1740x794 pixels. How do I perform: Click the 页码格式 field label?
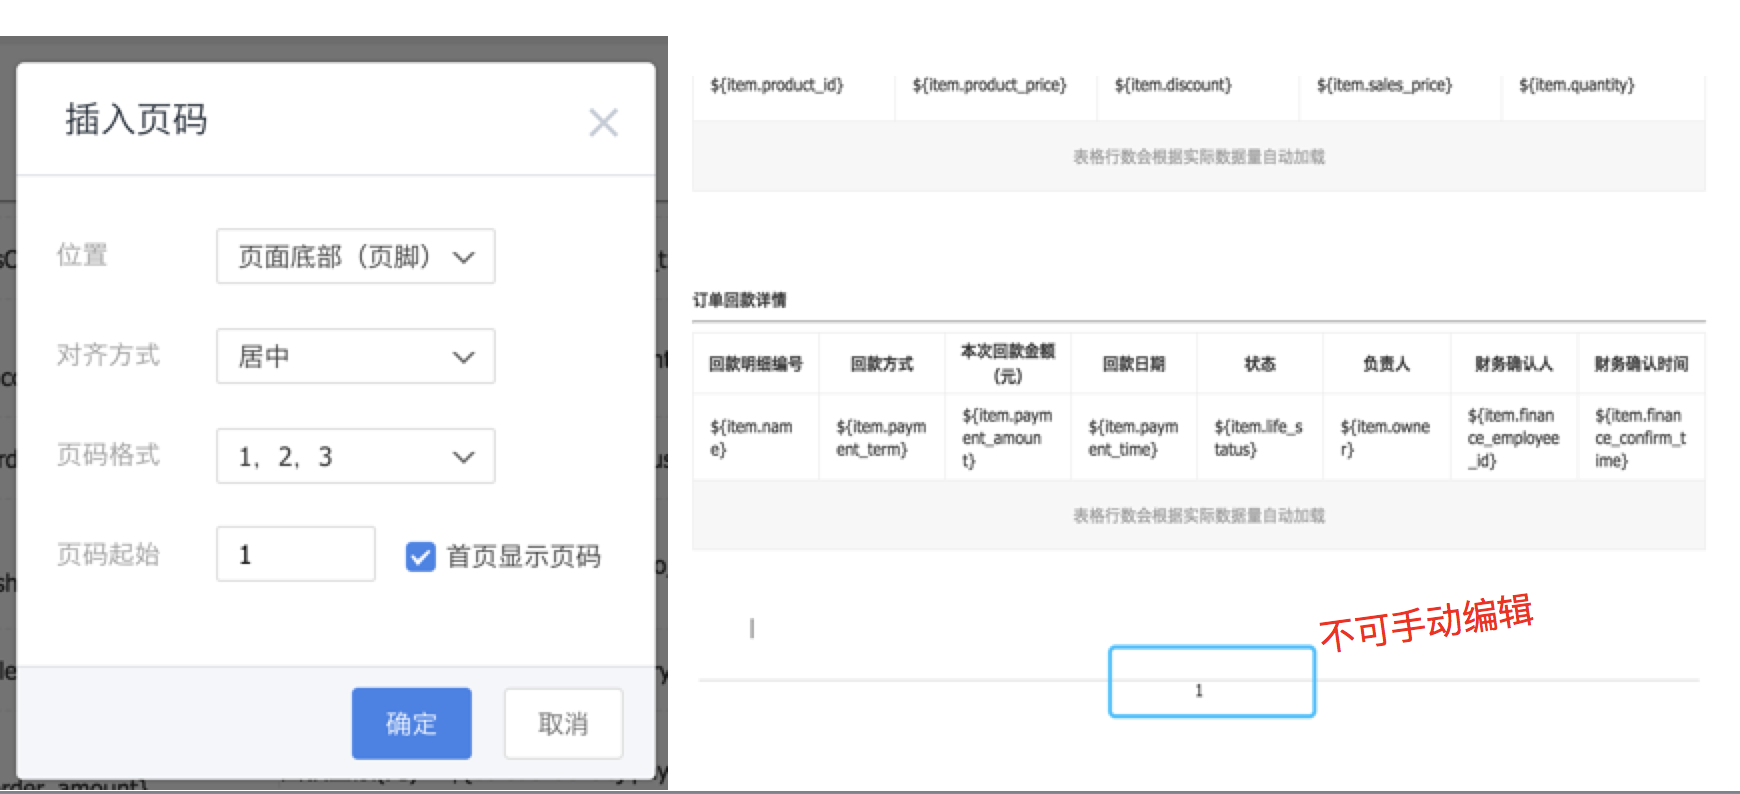tap(108, 455)
